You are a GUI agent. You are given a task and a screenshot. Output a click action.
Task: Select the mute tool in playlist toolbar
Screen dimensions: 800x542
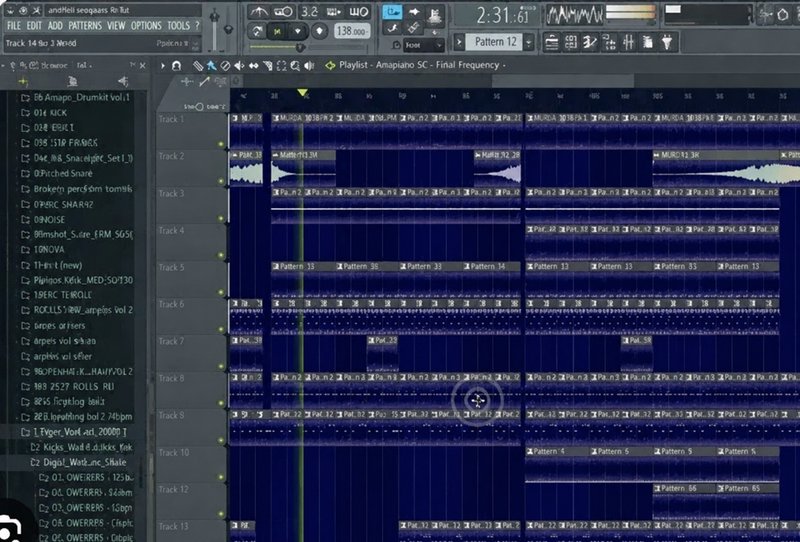click(239, 65)
